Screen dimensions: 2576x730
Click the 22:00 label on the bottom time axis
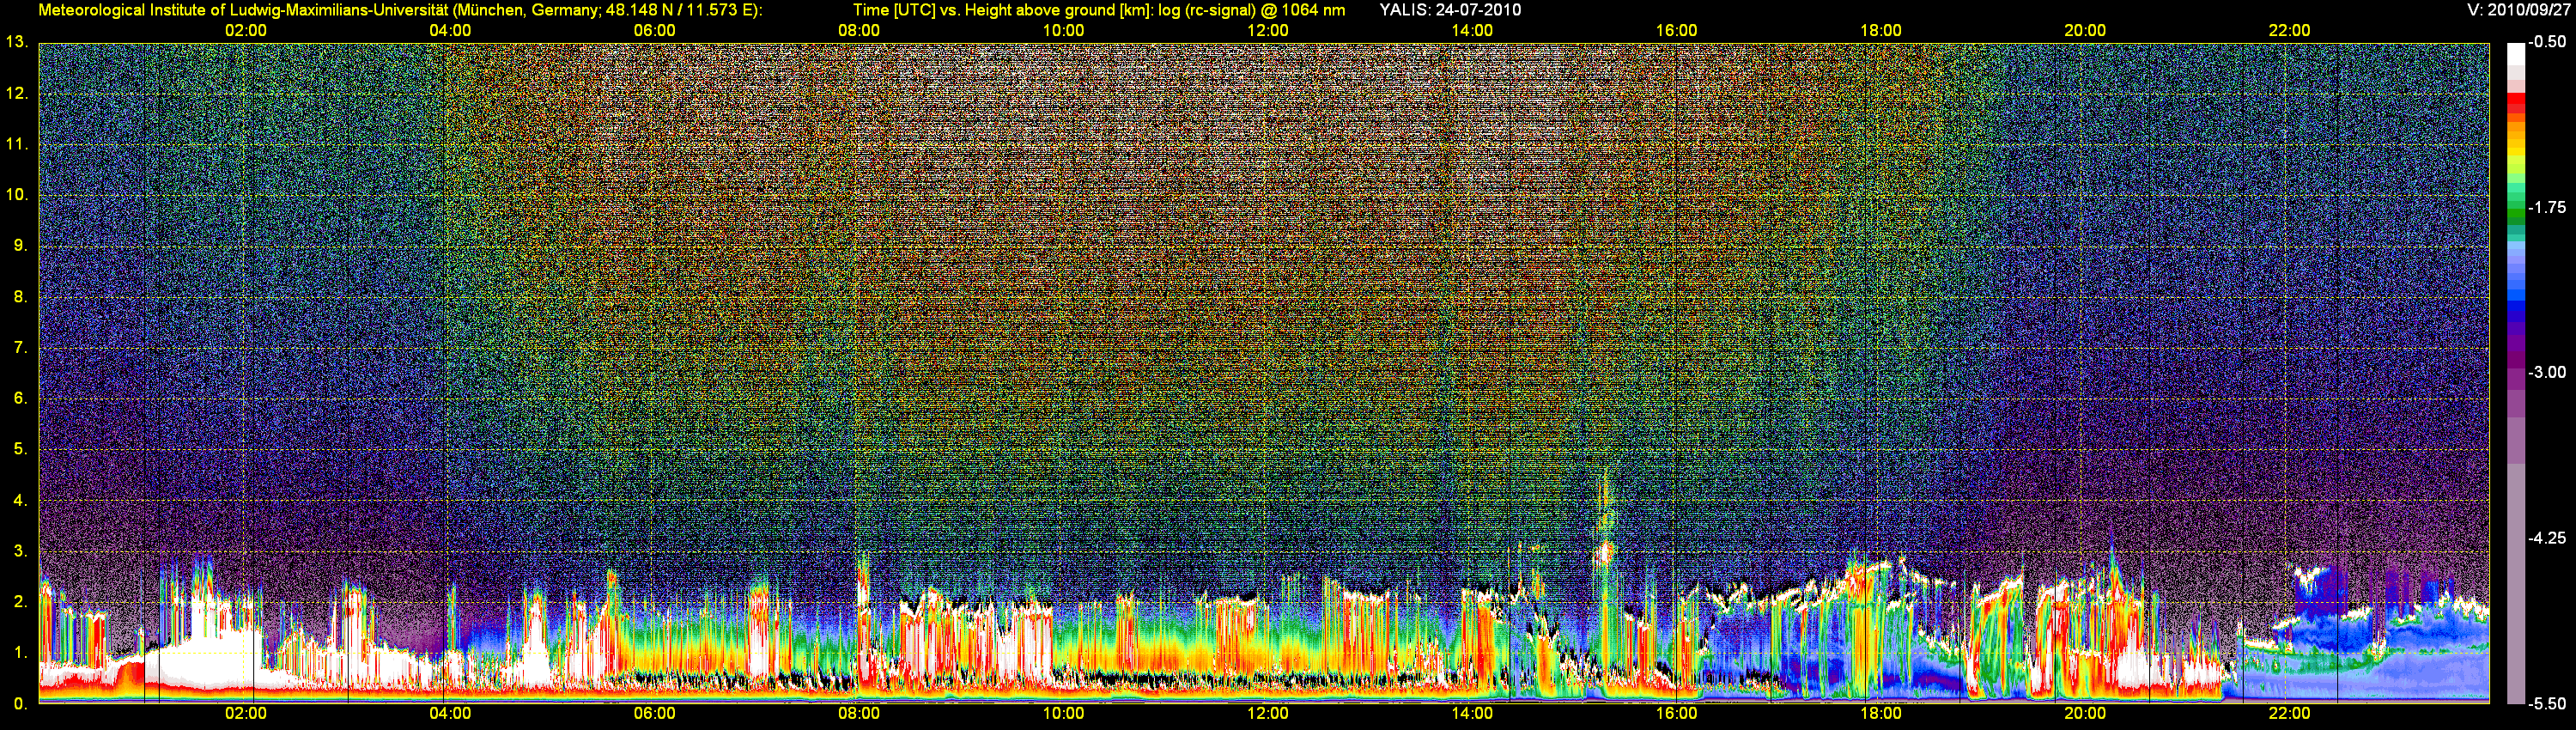point(2289,713)
